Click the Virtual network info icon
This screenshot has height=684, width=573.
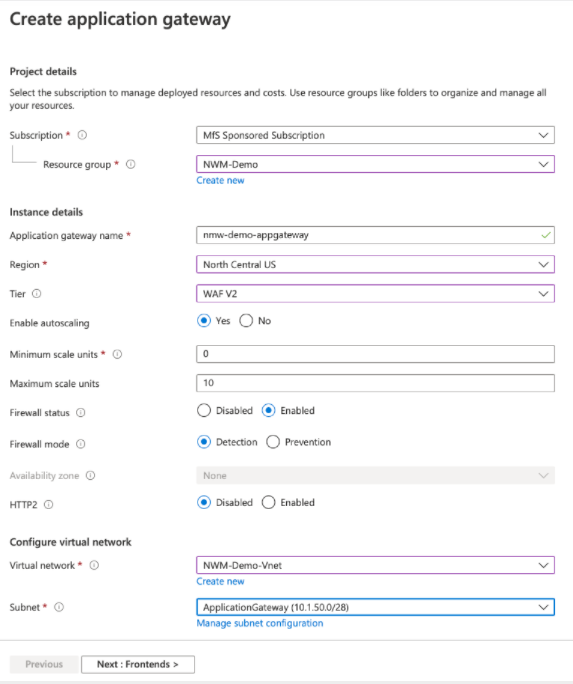point(94,565)
